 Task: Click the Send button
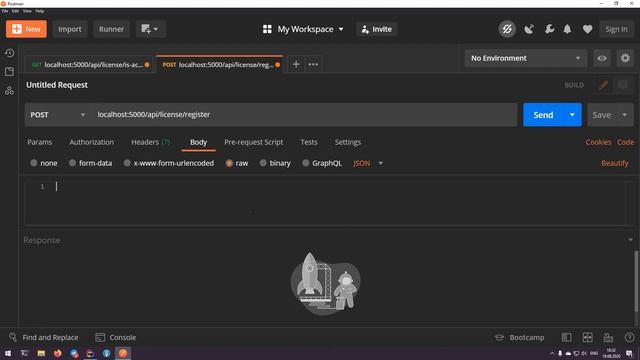click(543, 115)
